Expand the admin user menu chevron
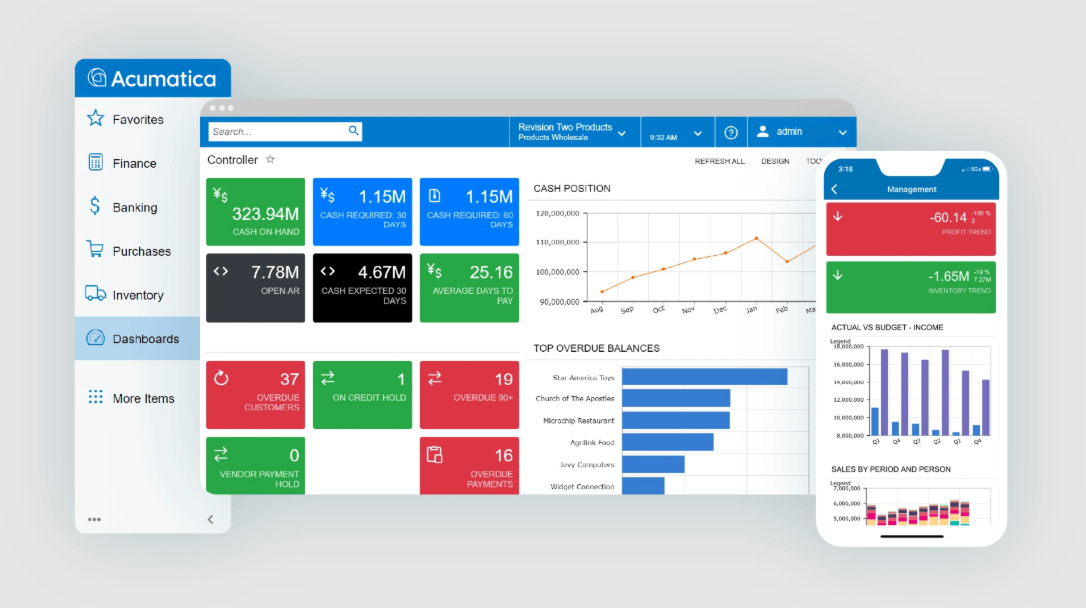The image size is (1086, 608). (842, 132)
